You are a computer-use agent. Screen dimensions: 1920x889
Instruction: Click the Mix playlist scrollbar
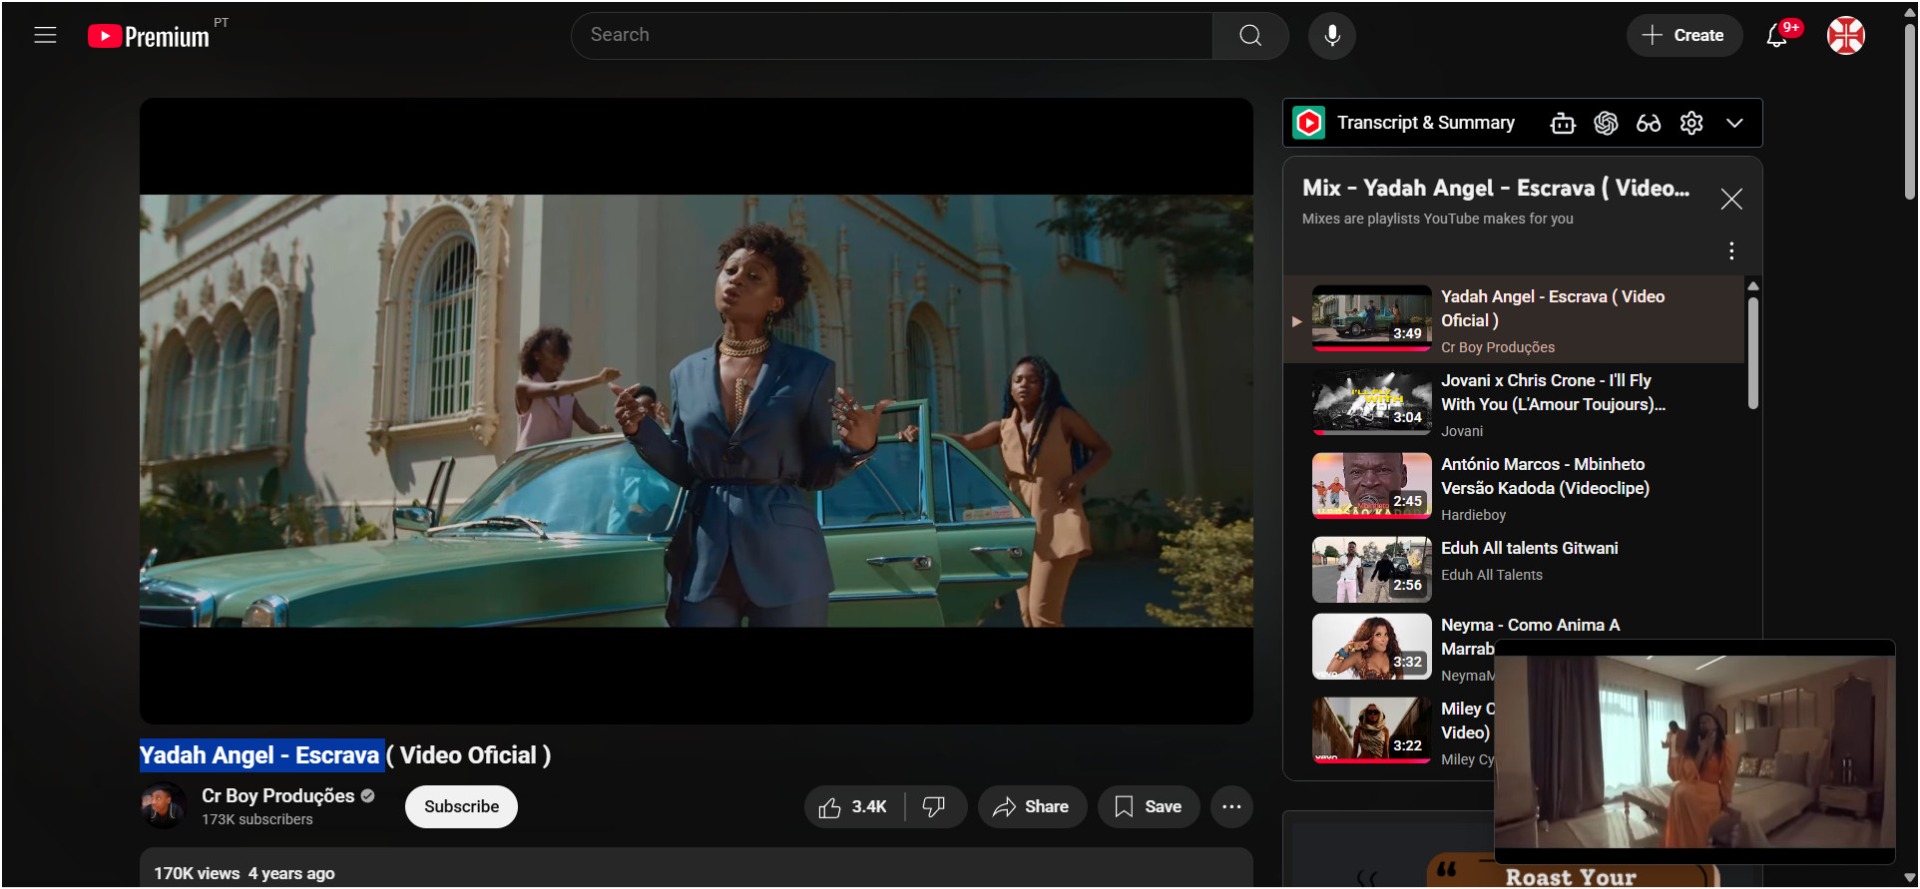(x=1752, y=352)
